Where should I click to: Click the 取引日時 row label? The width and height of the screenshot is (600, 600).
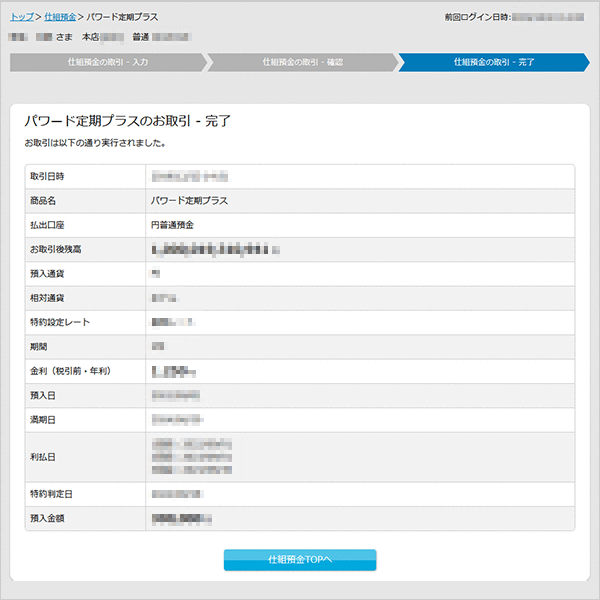48,176
